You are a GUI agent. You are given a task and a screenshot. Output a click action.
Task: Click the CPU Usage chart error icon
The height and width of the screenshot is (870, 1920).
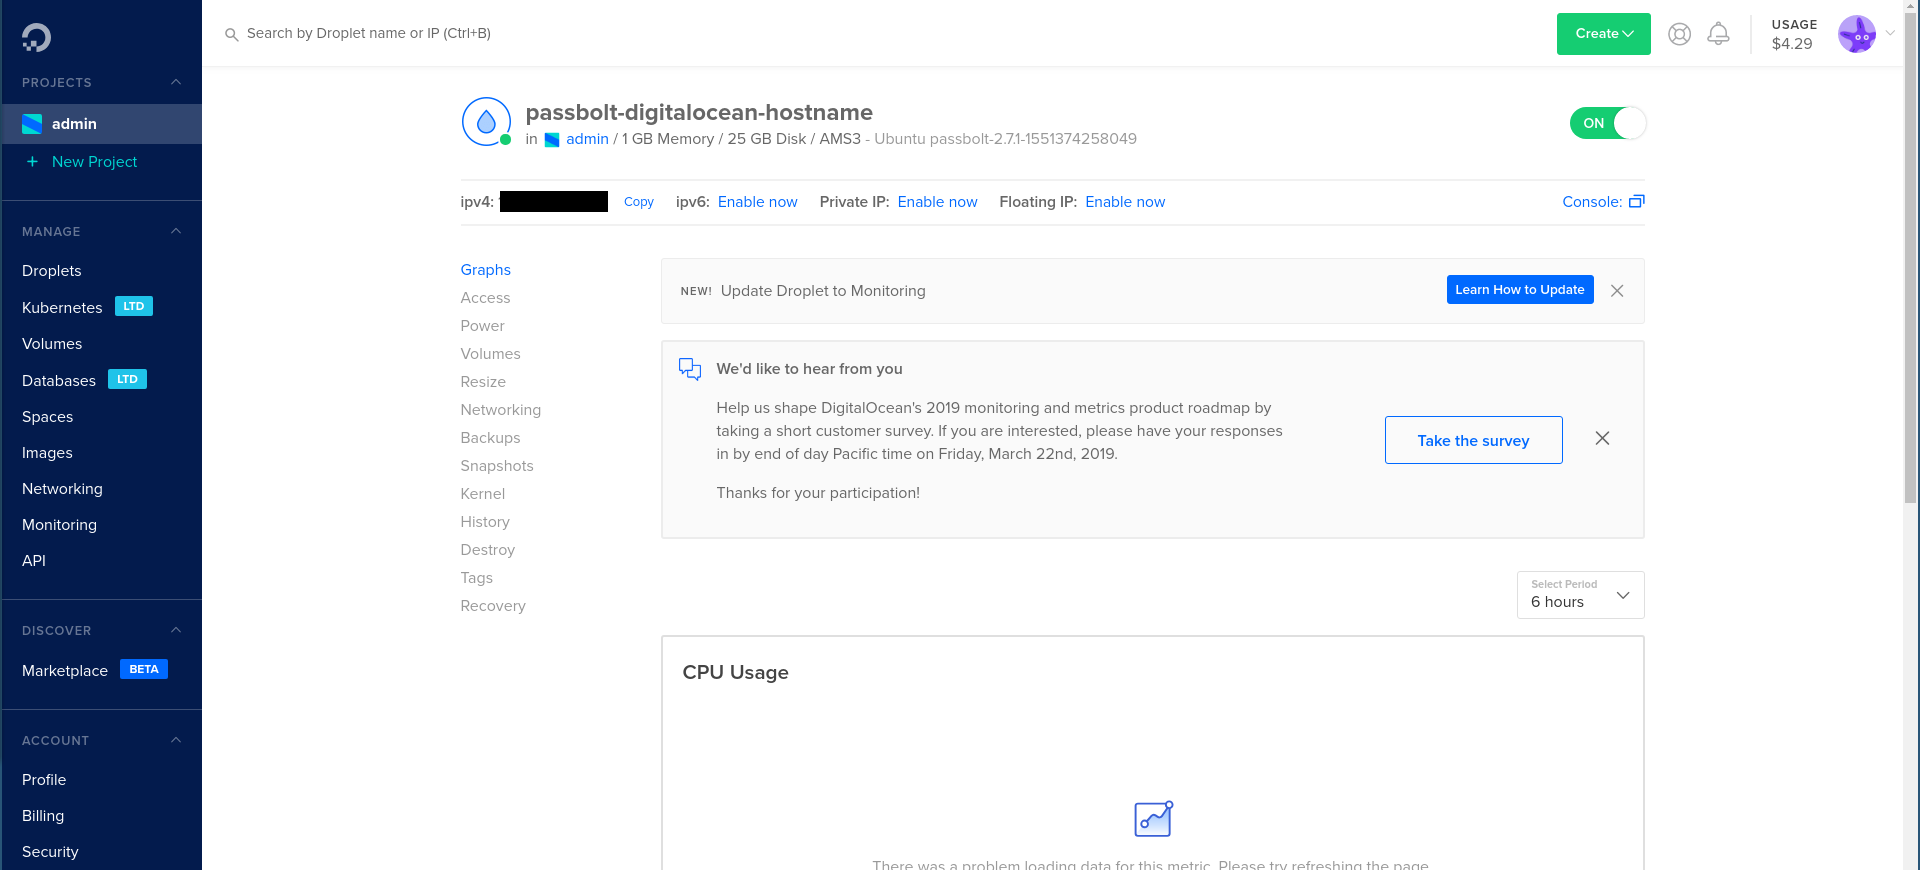[x=1153, y=819]
